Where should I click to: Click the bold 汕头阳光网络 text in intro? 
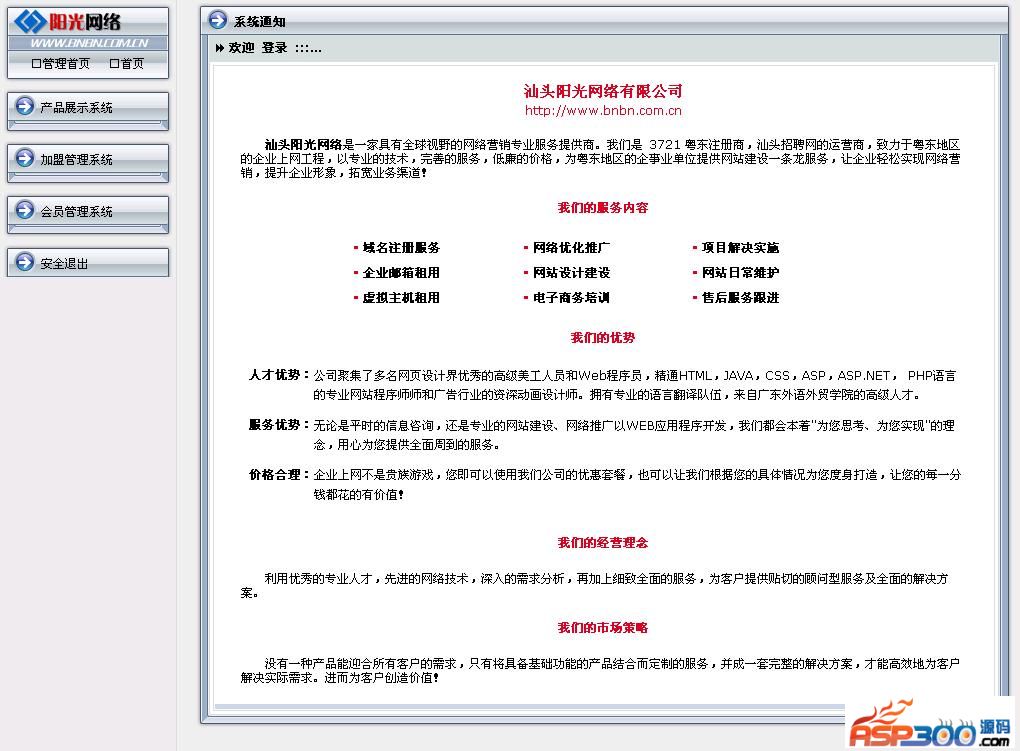303,144
